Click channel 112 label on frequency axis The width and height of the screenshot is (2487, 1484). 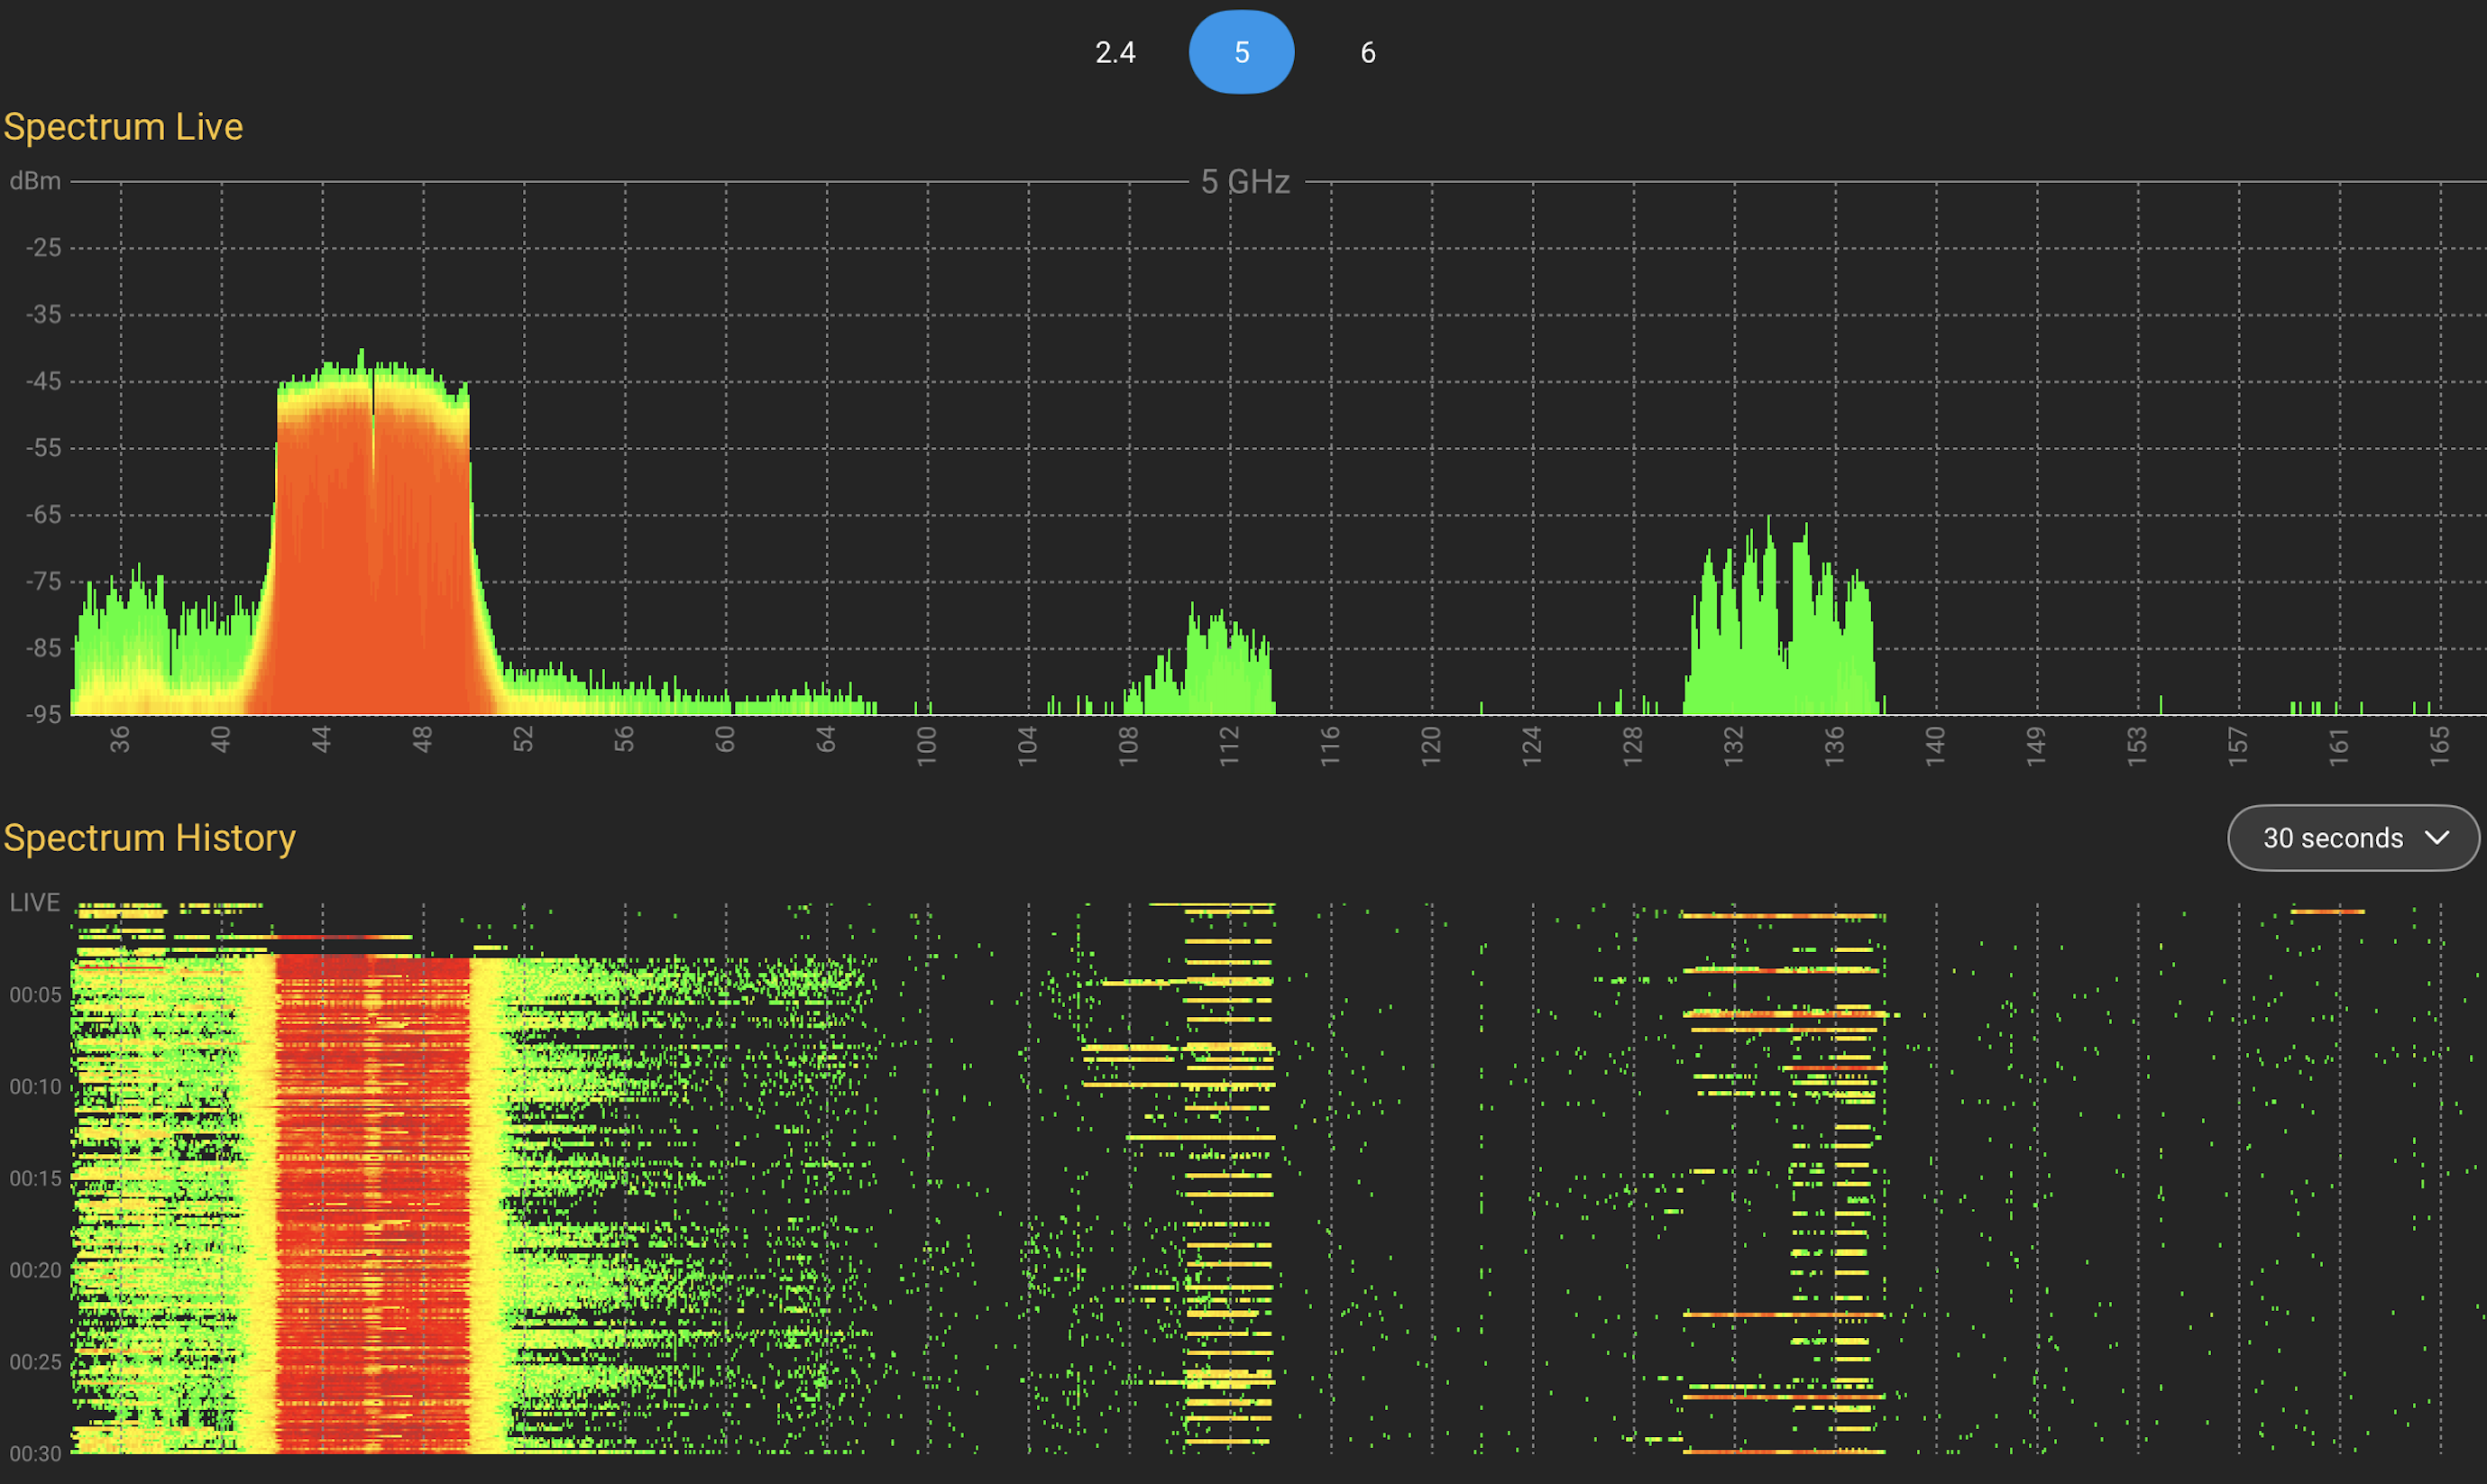[1229, 746]
